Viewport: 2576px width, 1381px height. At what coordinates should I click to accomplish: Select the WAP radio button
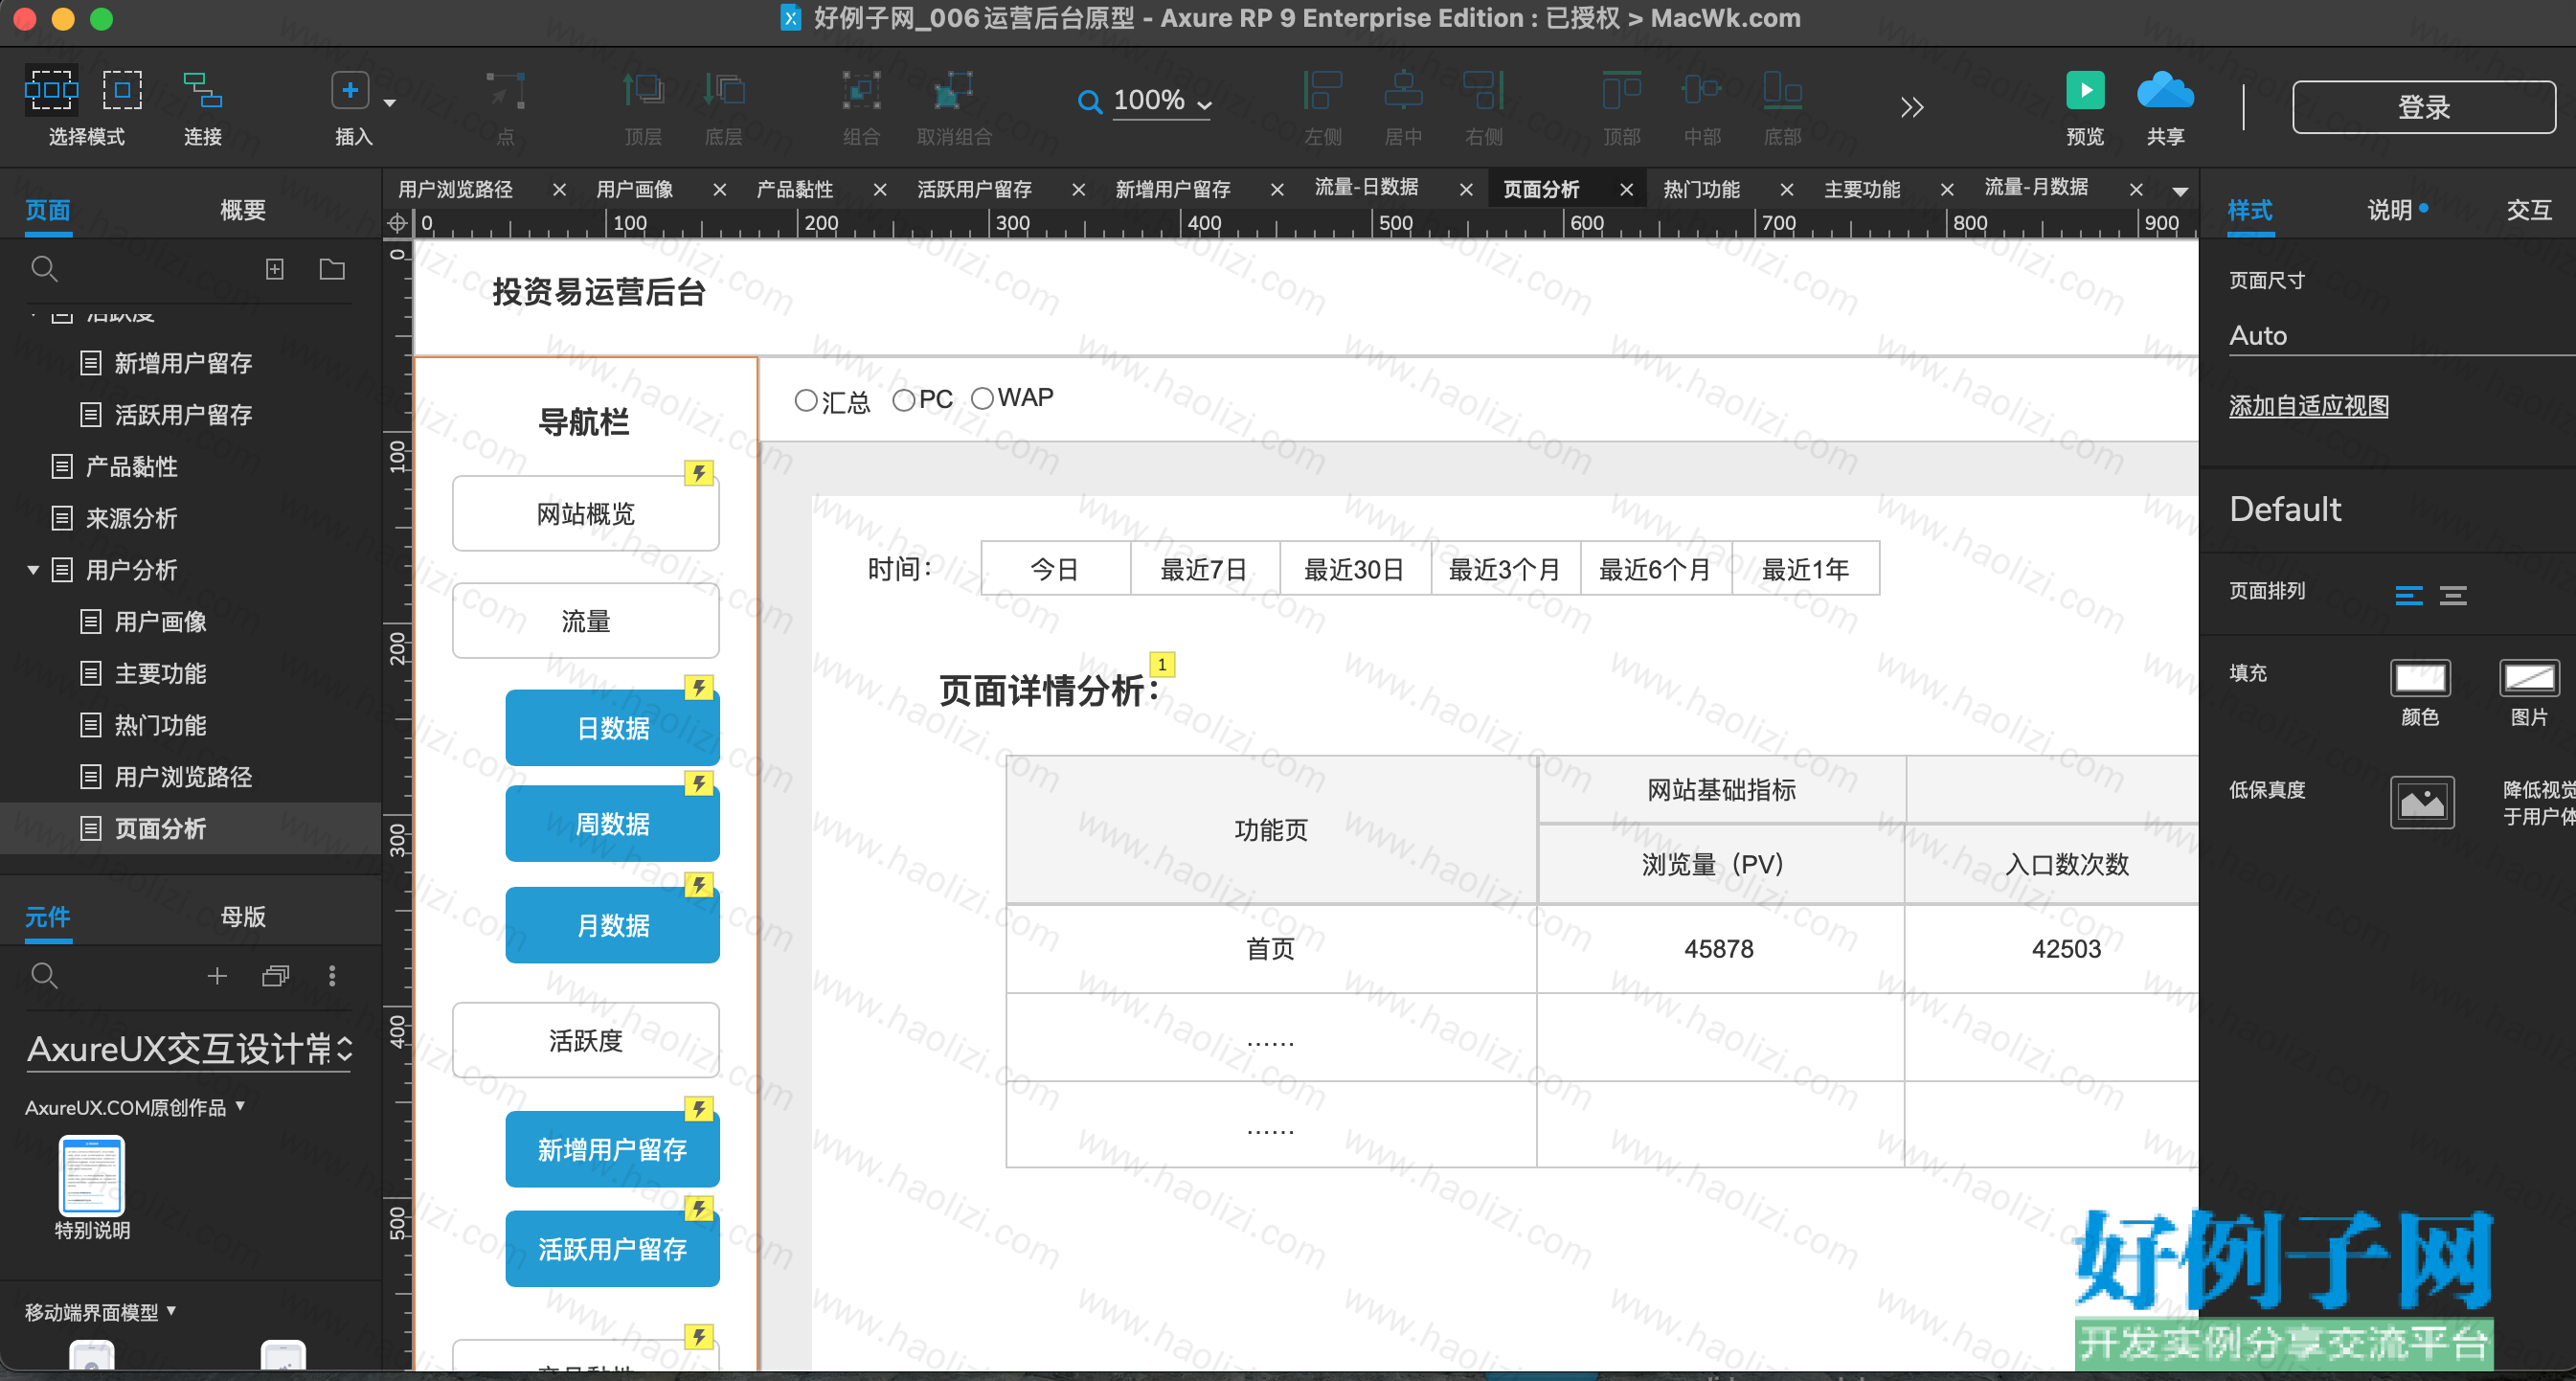[982, 398]
